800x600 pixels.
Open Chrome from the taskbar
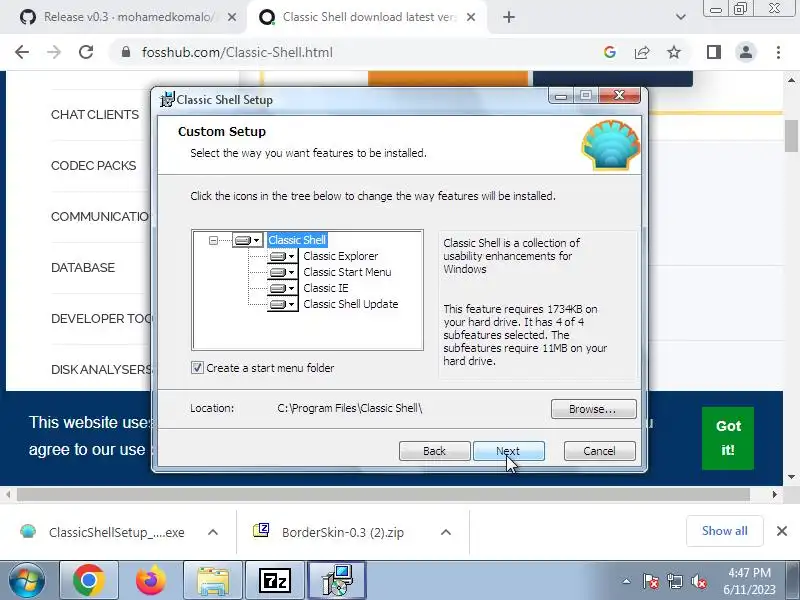[89, 581]
